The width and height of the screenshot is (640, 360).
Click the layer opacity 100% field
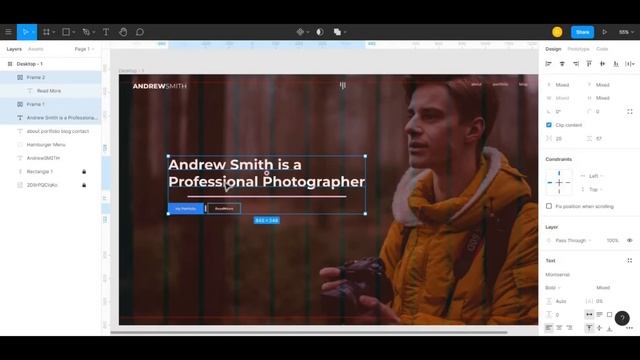(x=612, y=240)
